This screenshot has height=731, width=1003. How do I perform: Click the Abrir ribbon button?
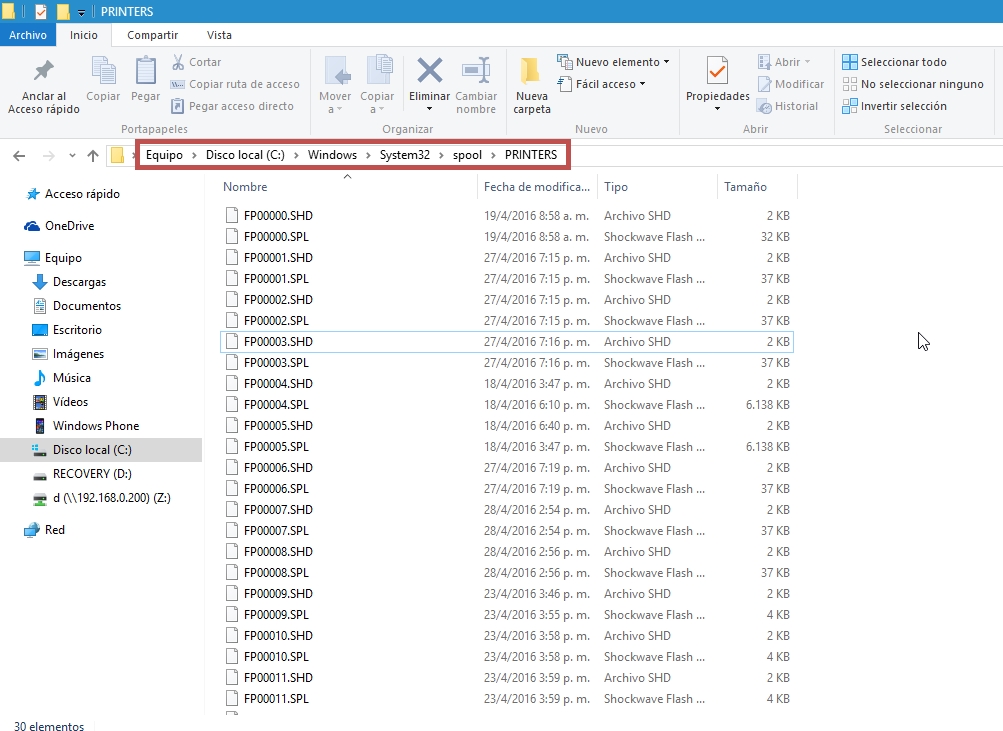(784, 62)
